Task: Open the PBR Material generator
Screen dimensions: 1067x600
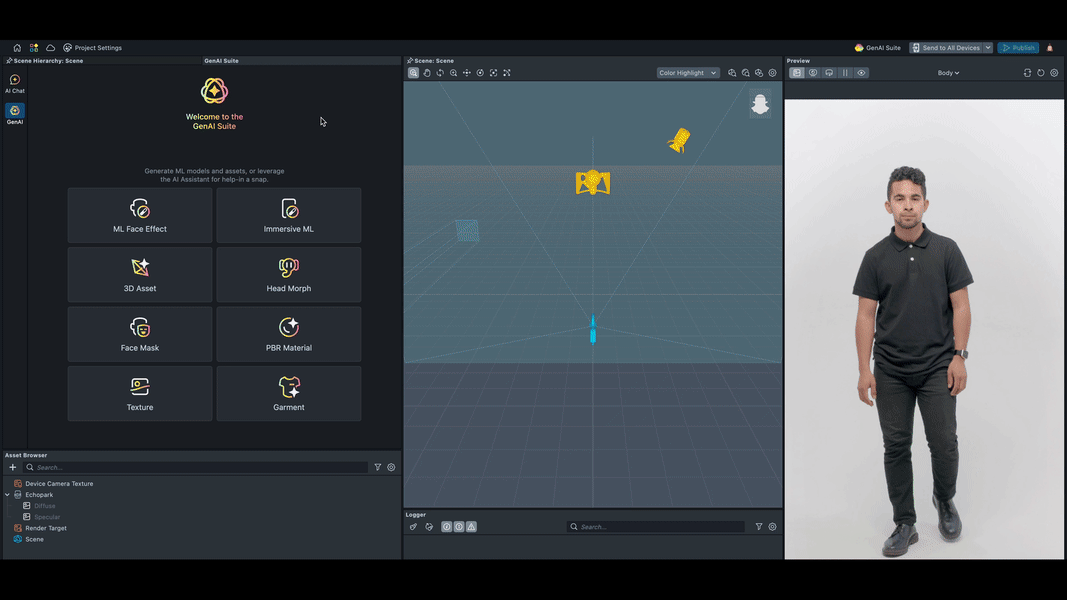Action: (289, 334)
